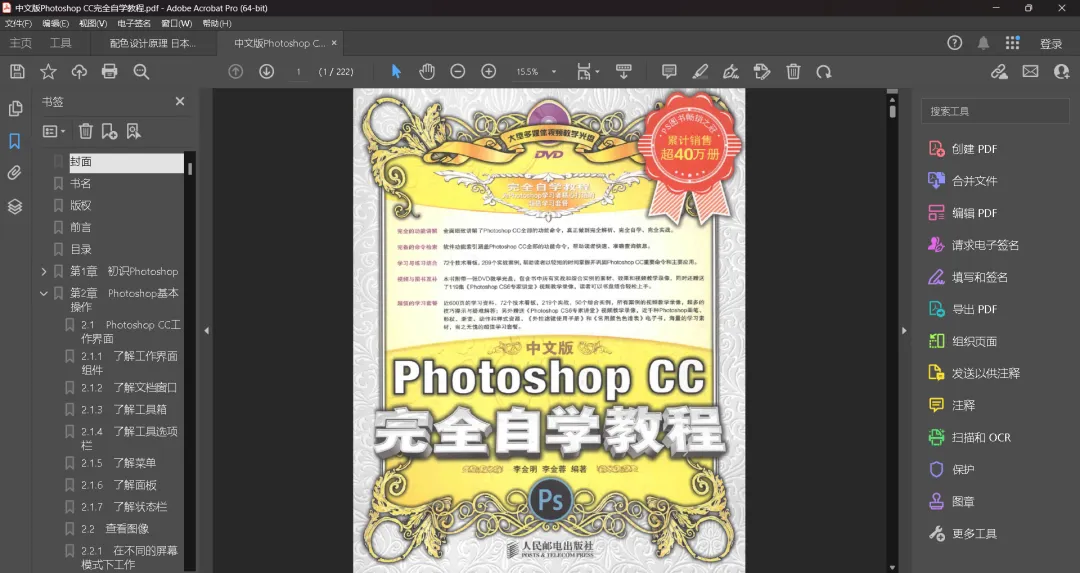Open the 帮助 menu
The height and width of the screenshot is (573, 1080).
pyautogui.click(x=217, y=23)
